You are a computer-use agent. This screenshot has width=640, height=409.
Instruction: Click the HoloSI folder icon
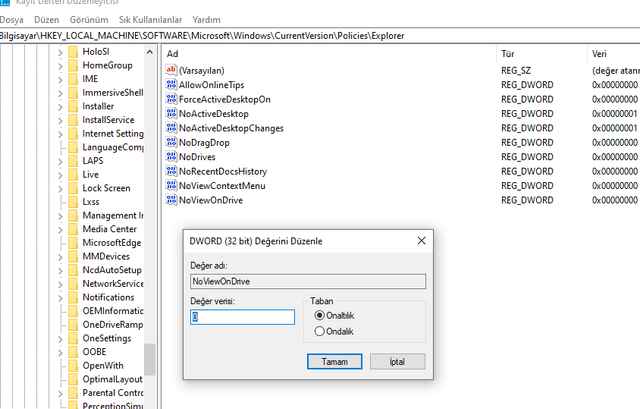pyautogui.click(x=73, y=51)
